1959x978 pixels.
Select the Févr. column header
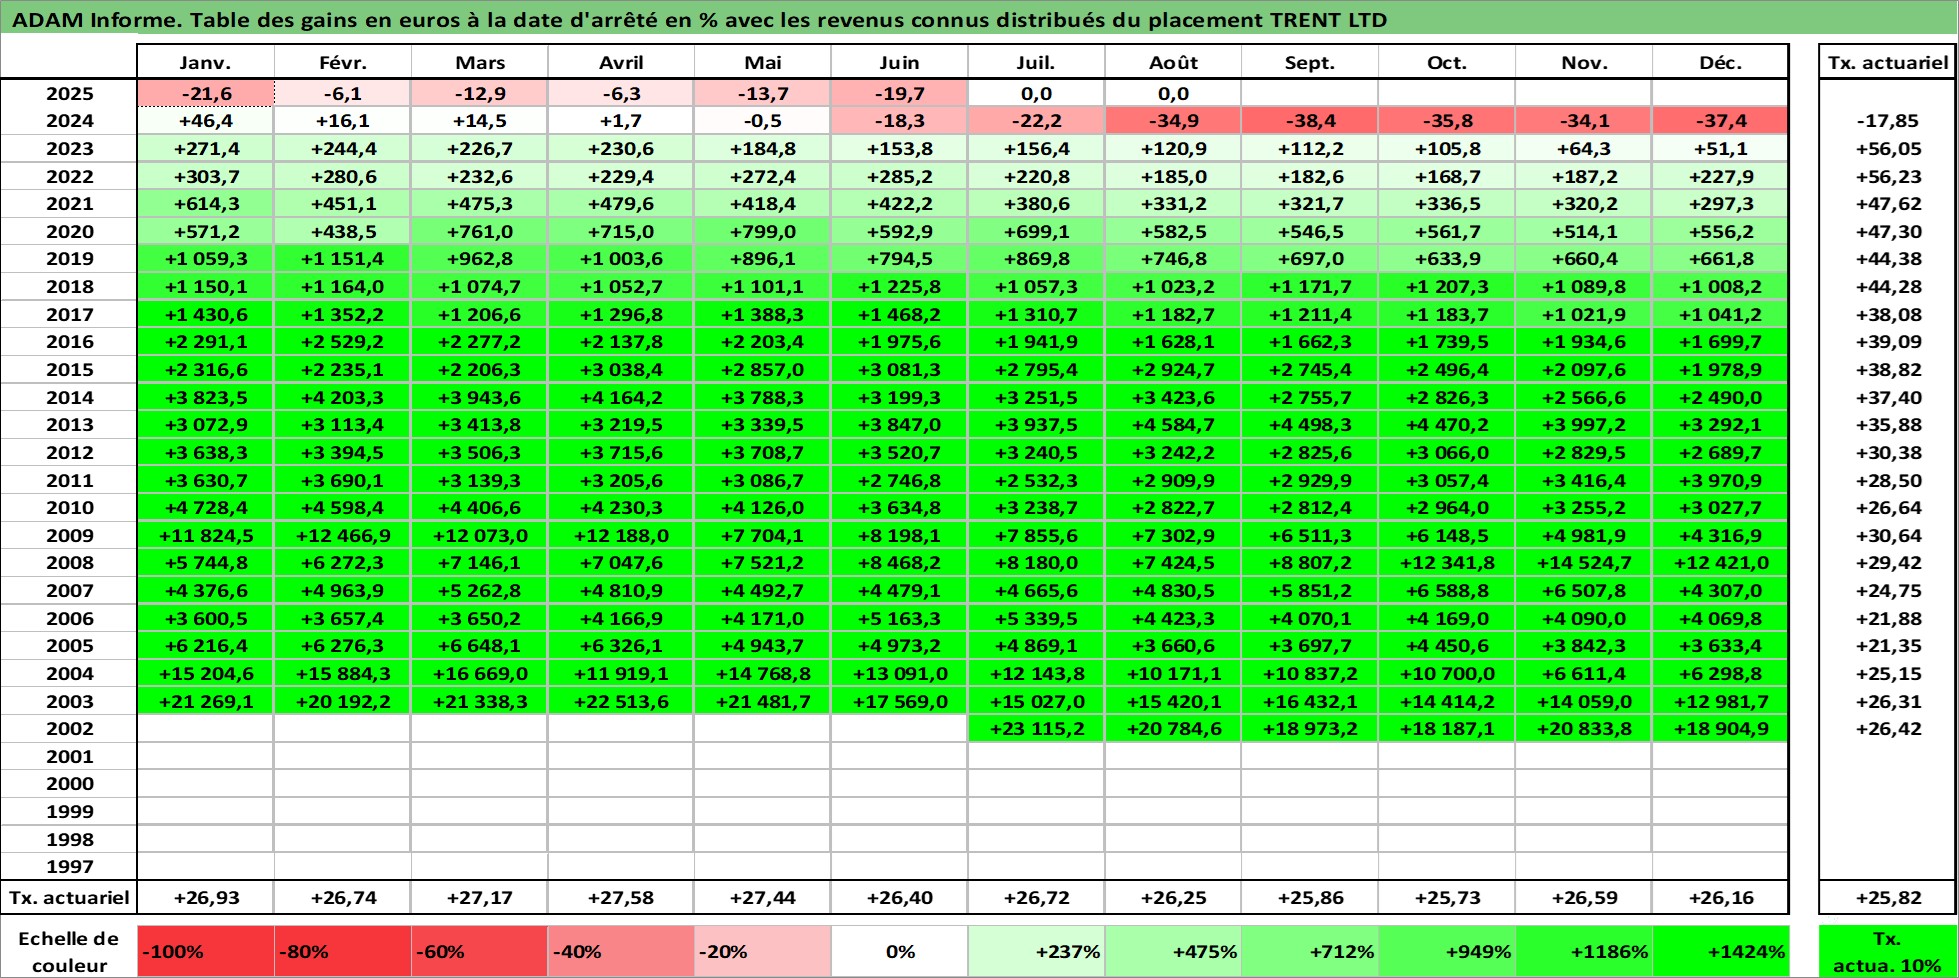point(343,62)
